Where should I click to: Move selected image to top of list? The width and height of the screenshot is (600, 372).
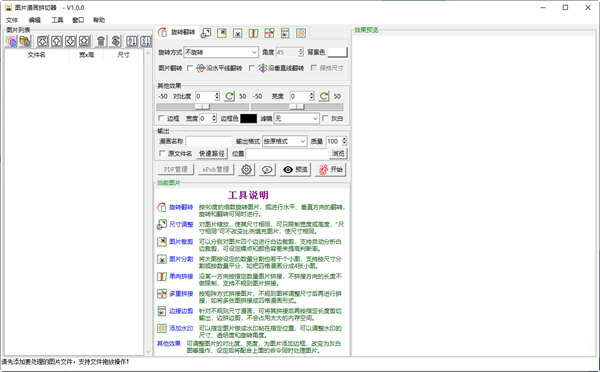pyautogui.click(x=42, y=41)
